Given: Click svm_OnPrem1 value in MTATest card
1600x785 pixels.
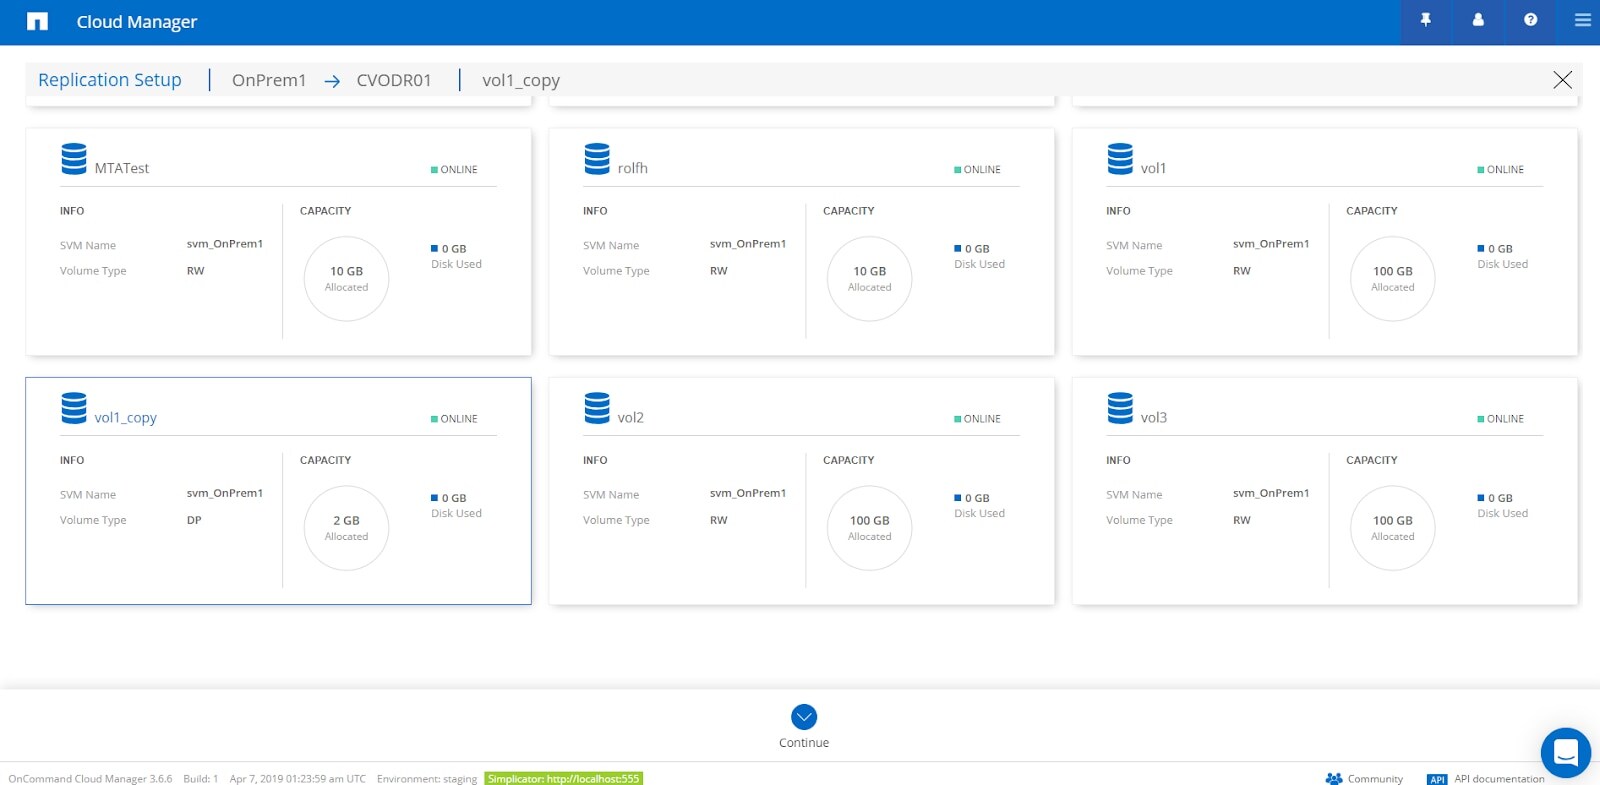Looking at the screenshot, I should pyautogui.click(x=225, y=244).
